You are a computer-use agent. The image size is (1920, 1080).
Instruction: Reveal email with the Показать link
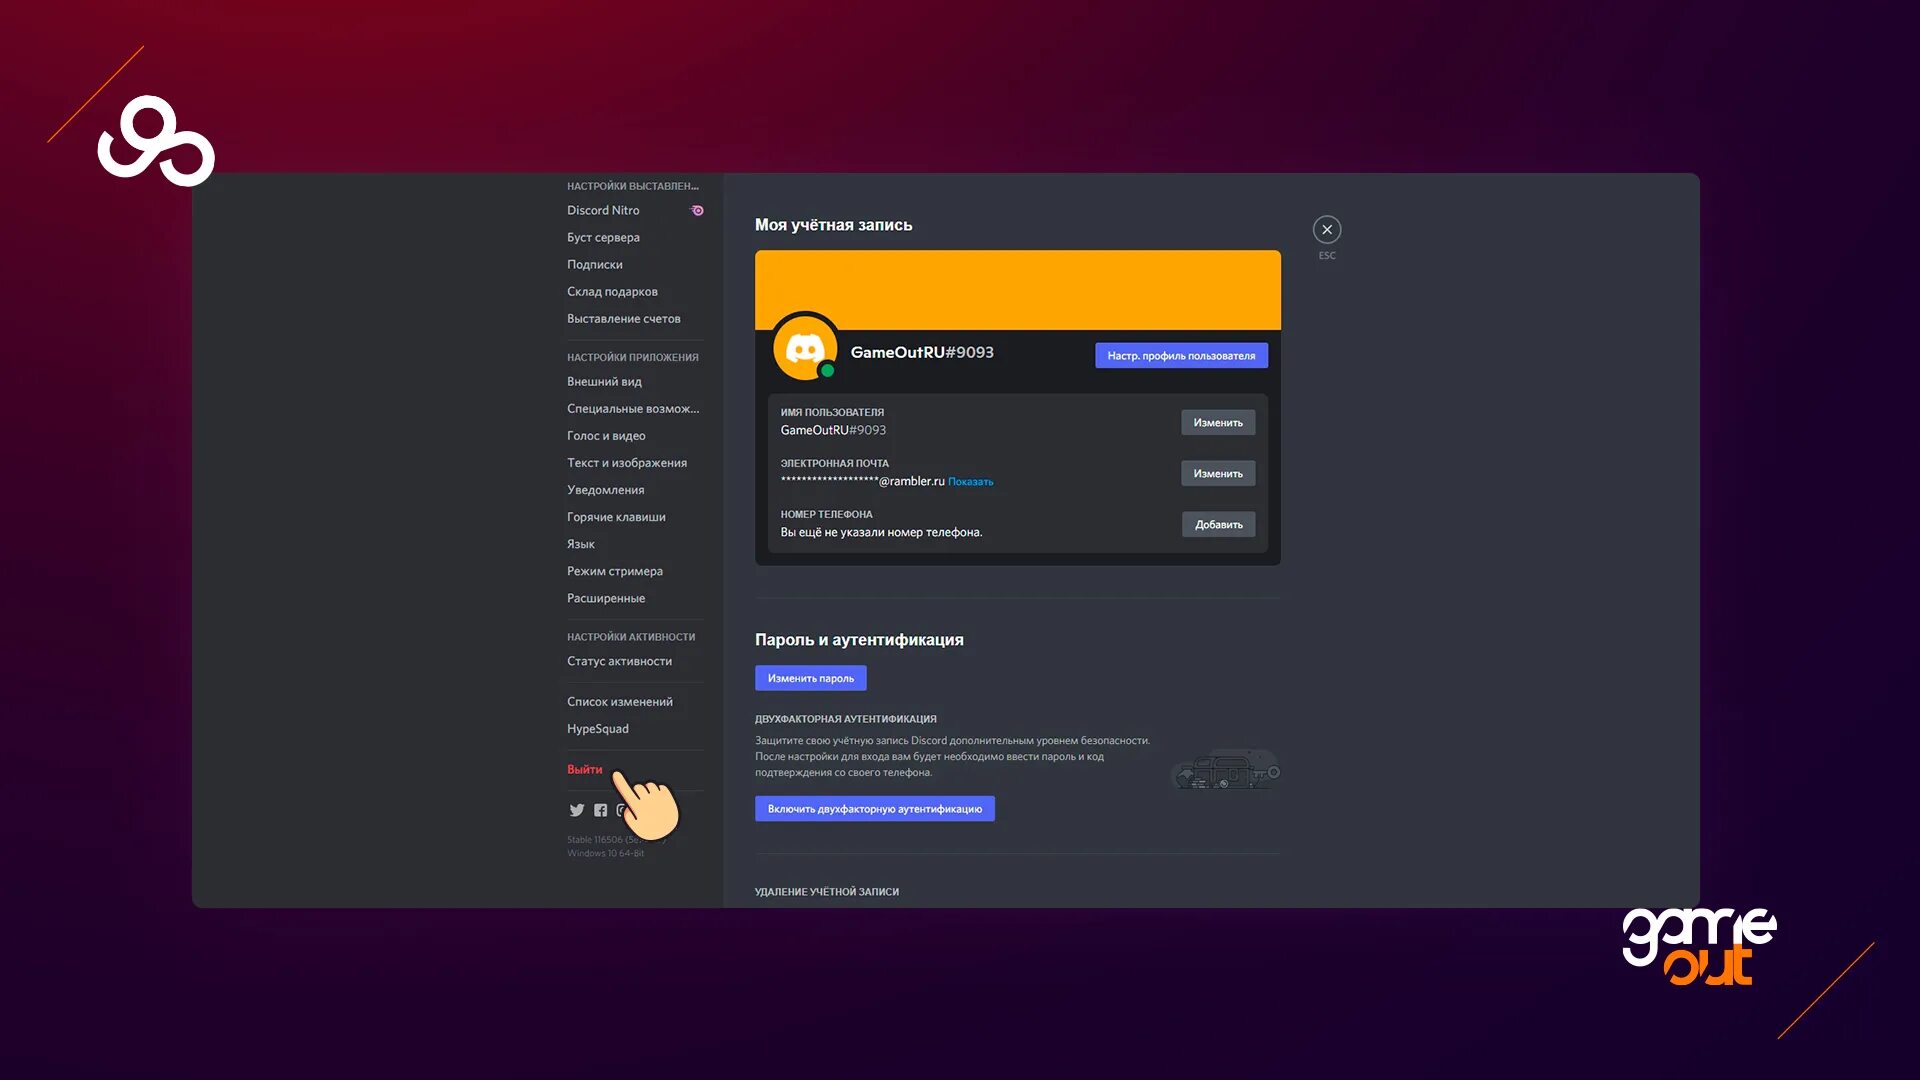pyautogui.click(x=970, y=482)
